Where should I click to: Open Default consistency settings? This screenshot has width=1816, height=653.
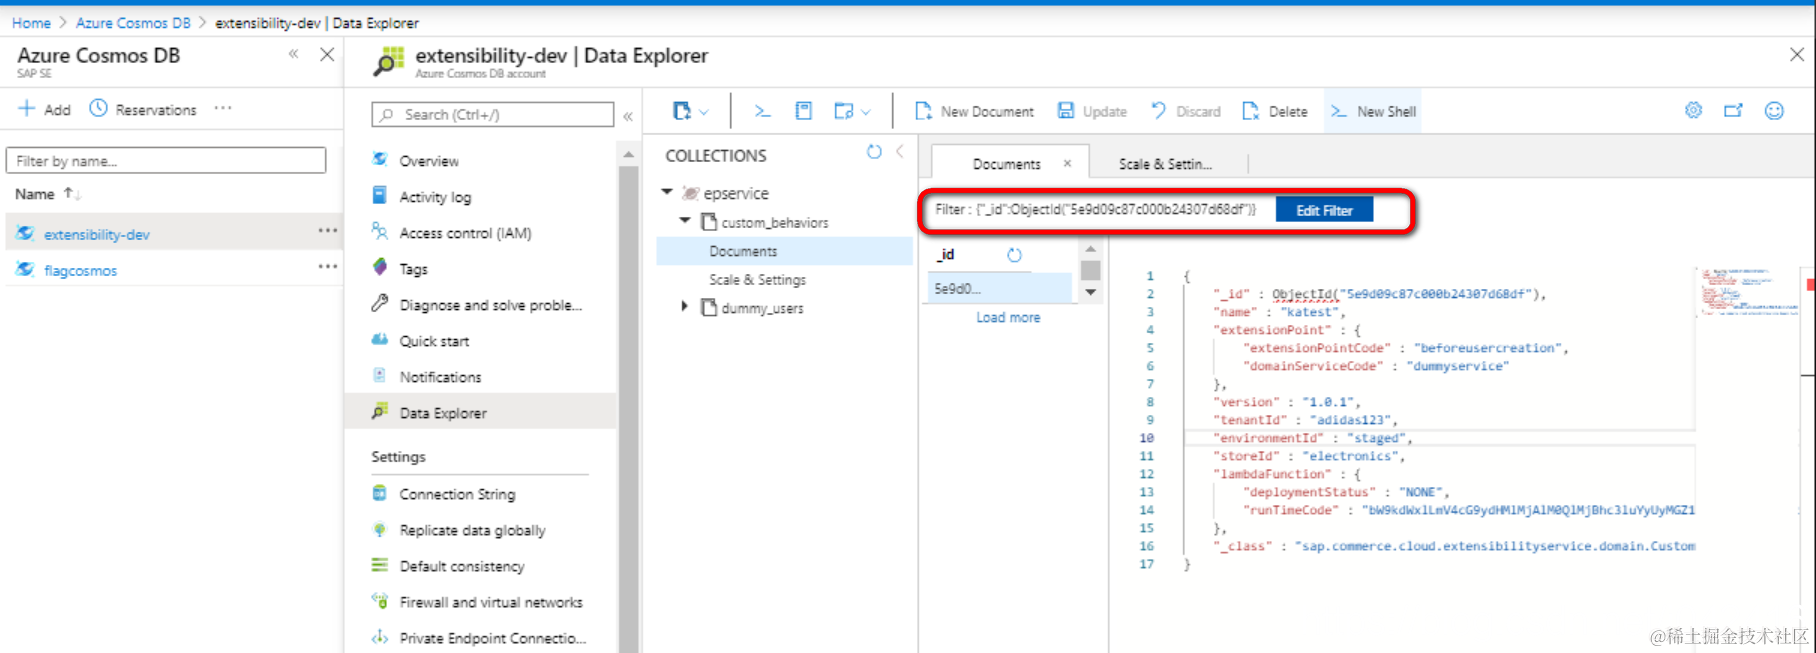click(461, 566)
